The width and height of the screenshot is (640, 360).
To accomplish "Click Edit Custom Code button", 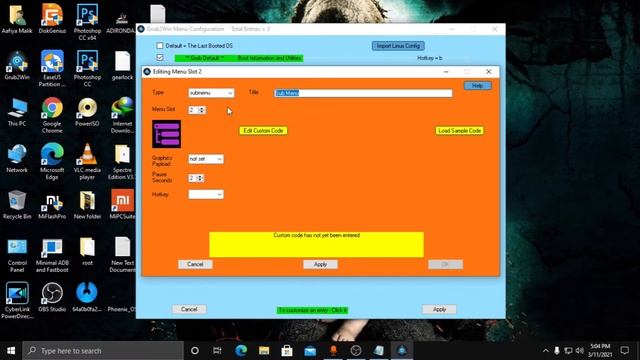I will click(263, 131).
